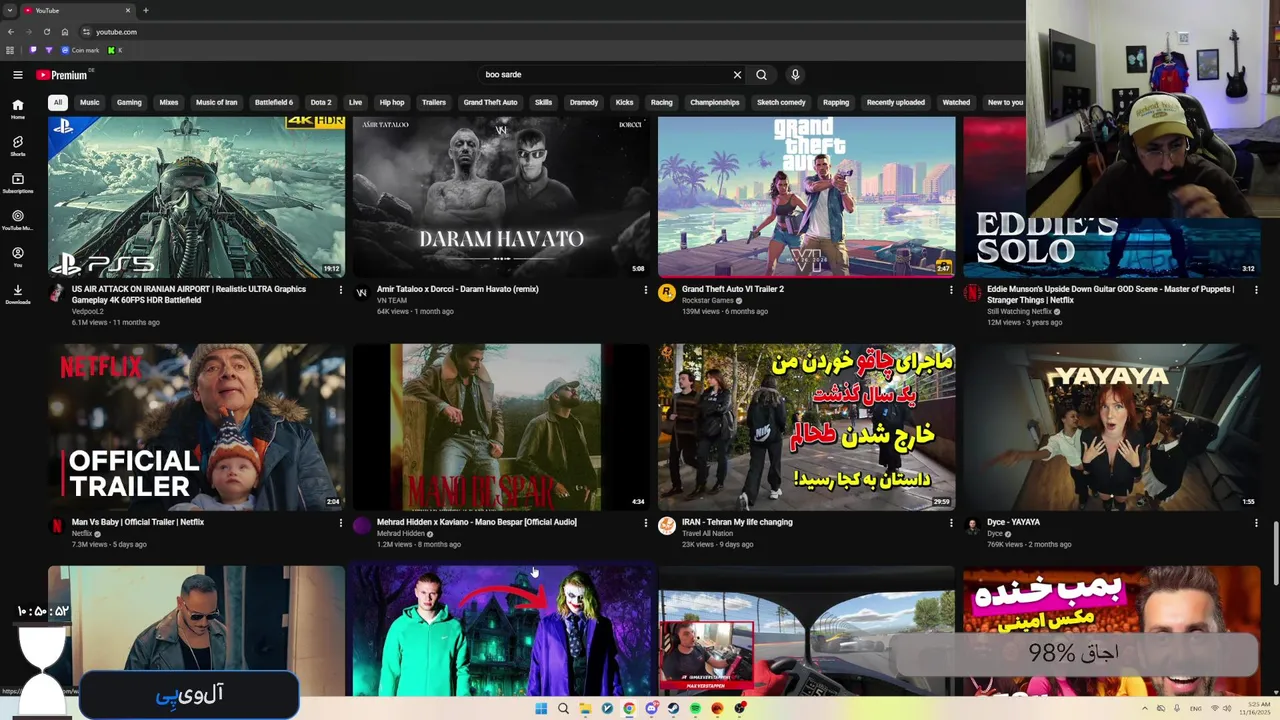Select the Music filter chip
1280x720 pixels.
(x=90, y=102)
